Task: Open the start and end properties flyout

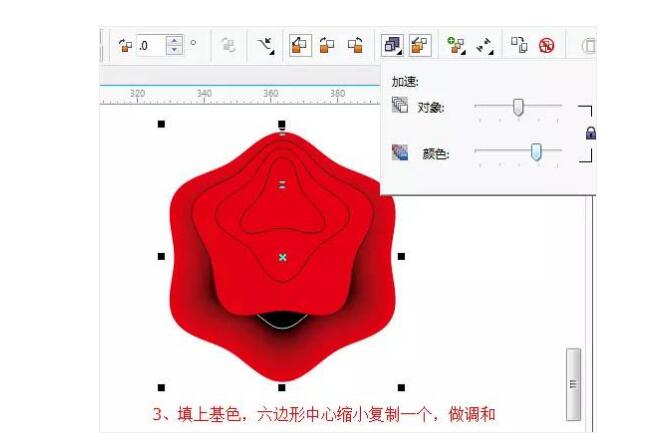Action: pos(485,46)
